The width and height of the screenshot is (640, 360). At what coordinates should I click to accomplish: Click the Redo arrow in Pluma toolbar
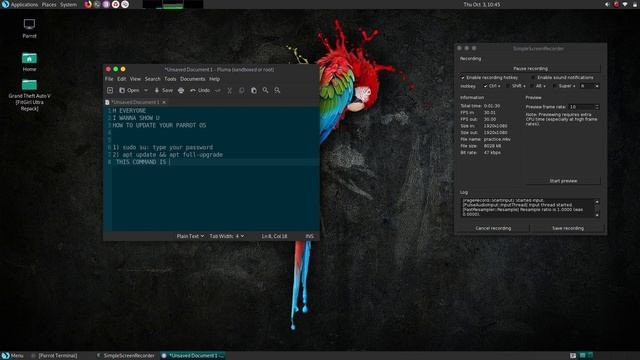click(x=218, y=90)
